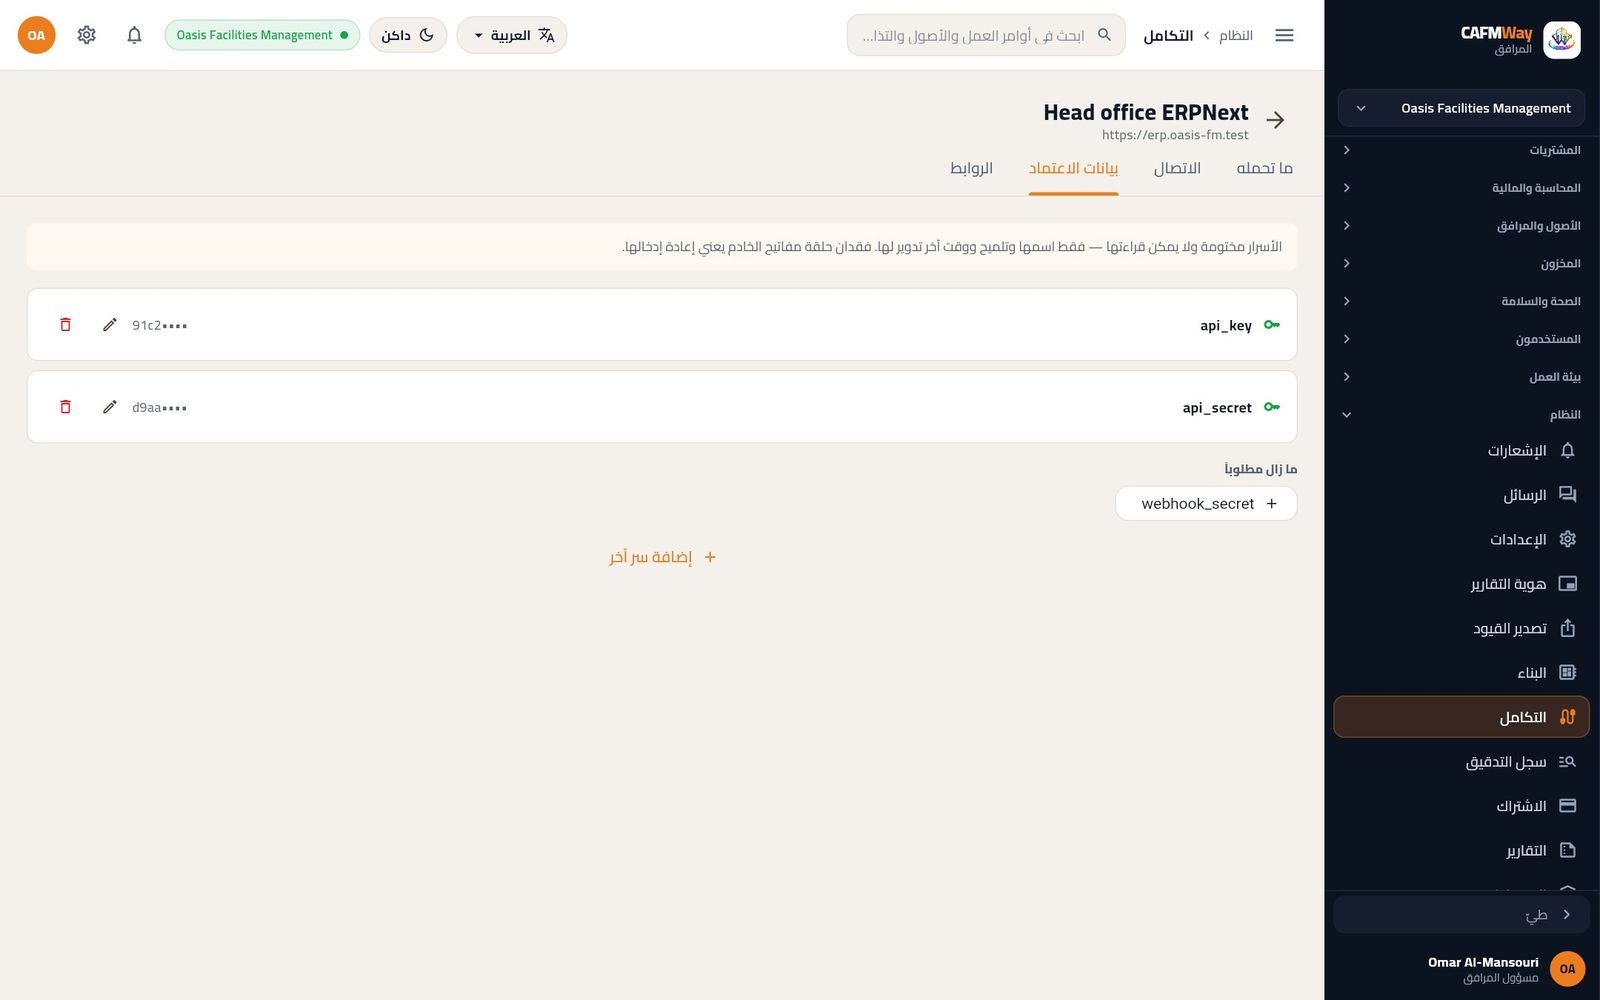Image resolution: width=1600 pixels, height=1000 pixels.
Task: Click the d9aa masked secret hint
Action: click(160, 407)
